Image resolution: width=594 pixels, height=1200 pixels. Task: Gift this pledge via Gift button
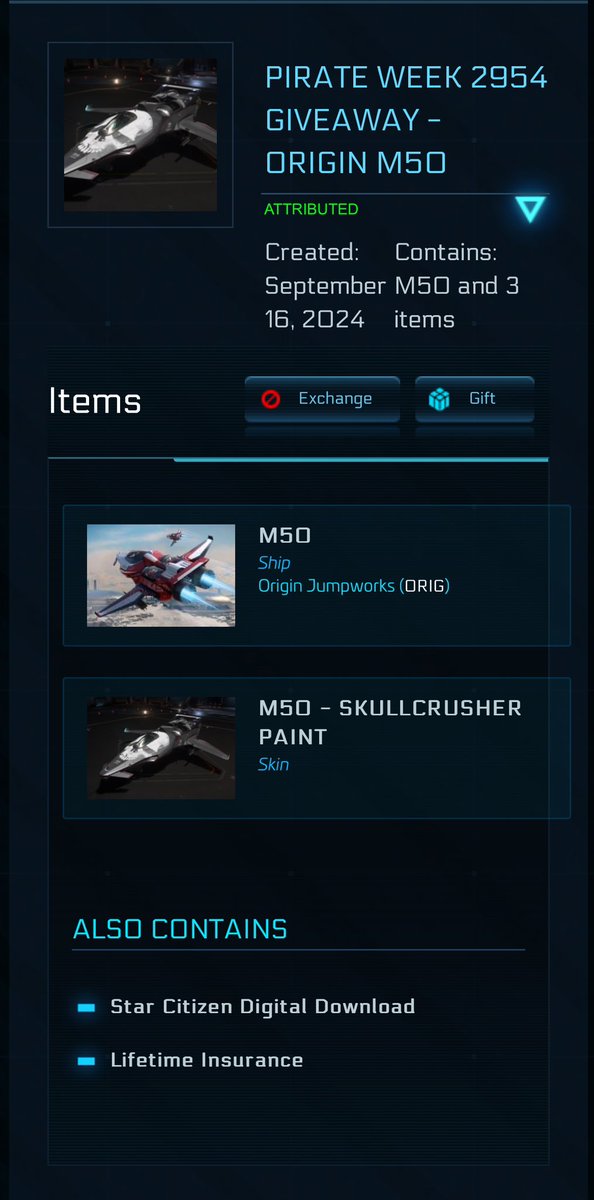pos(474,399)
